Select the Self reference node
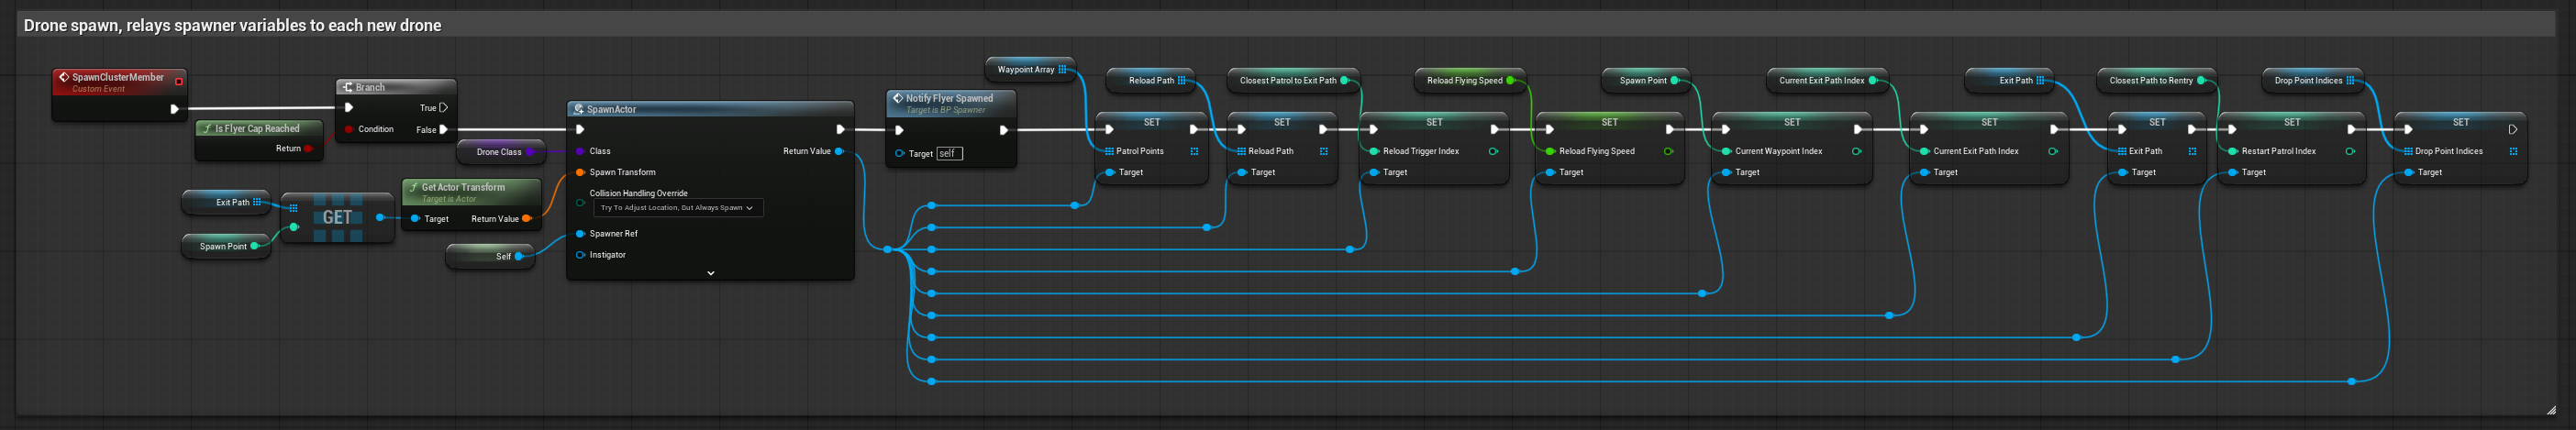The width and height of the screenshot is (2576, 430). 490,256
